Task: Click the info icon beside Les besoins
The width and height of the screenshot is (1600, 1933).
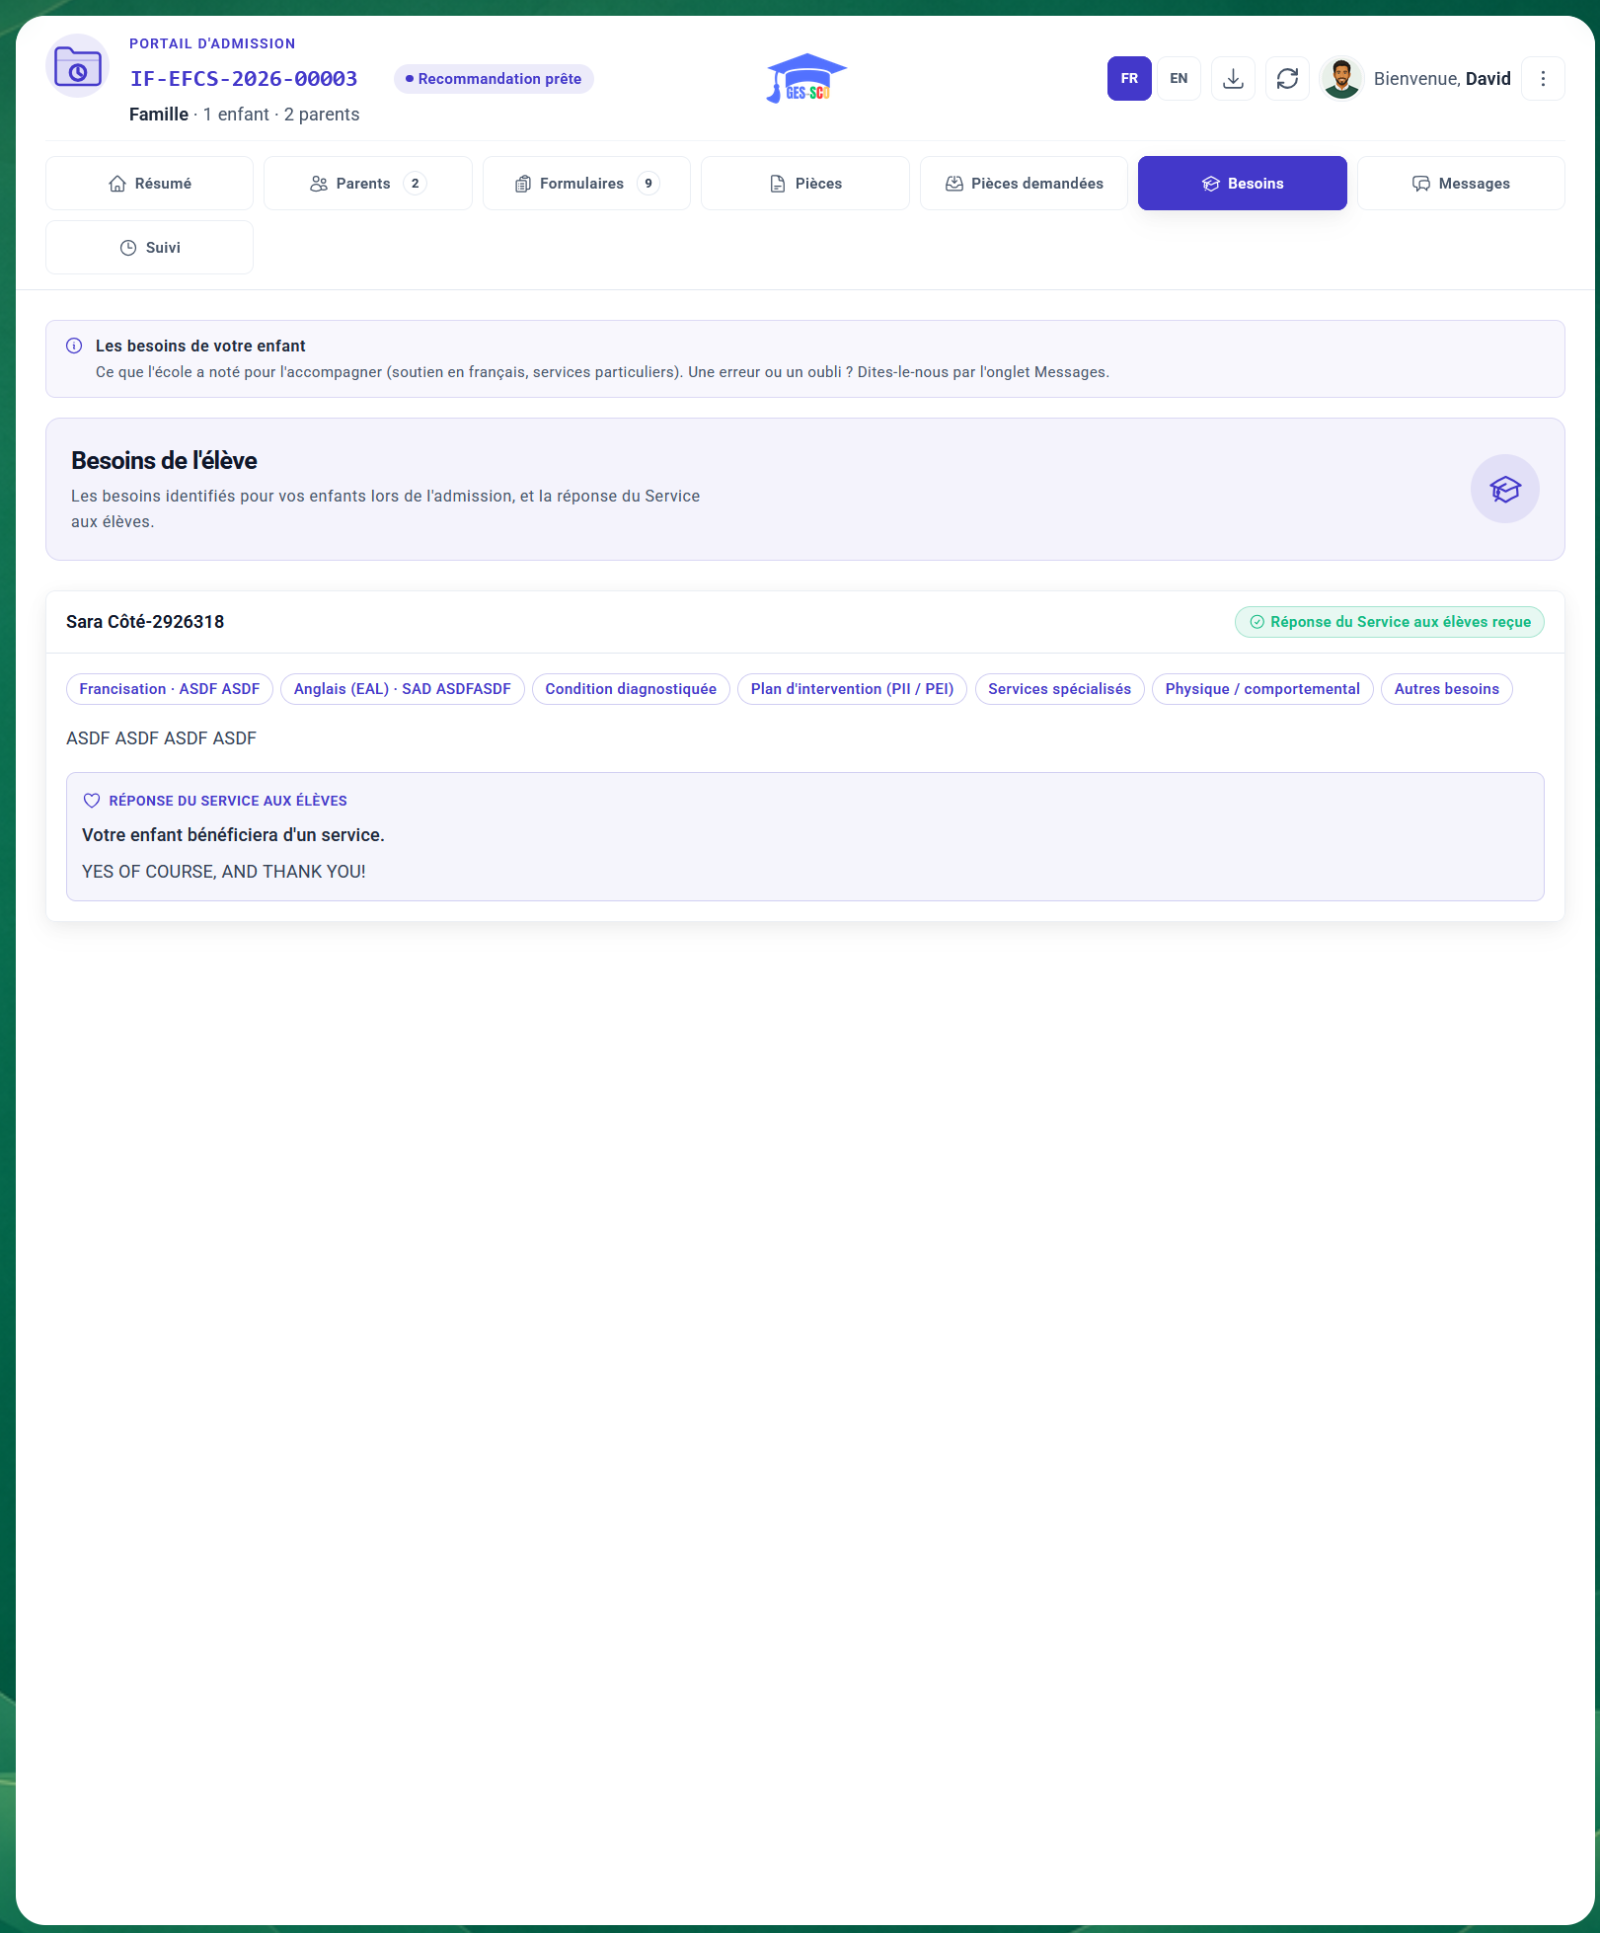Action: (74, 346)
